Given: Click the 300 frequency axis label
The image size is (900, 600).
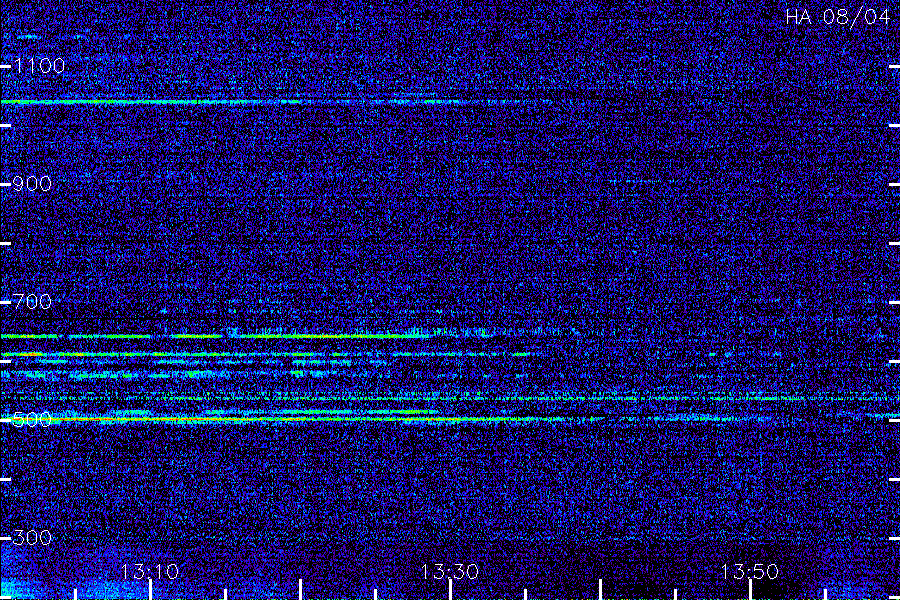Looking at the screenshot, I should click(x=32, y=538).
